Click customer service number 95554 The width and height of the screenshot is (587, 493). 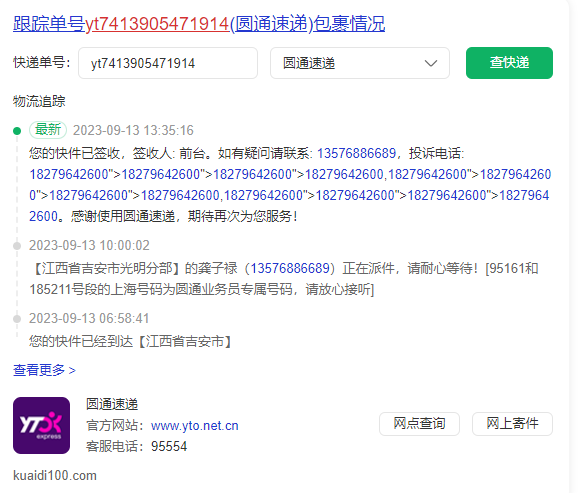169,446
